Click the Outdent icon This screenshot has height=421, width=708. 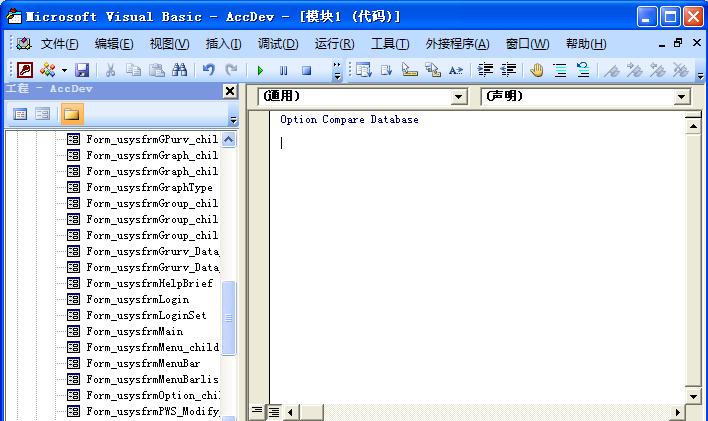click(508, 70)
